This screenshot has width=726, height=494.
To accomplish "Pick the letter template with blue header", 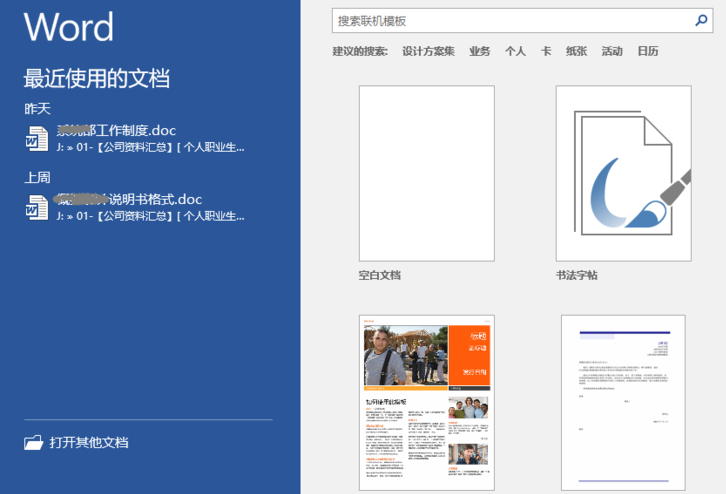I will [x=623, y=402].
